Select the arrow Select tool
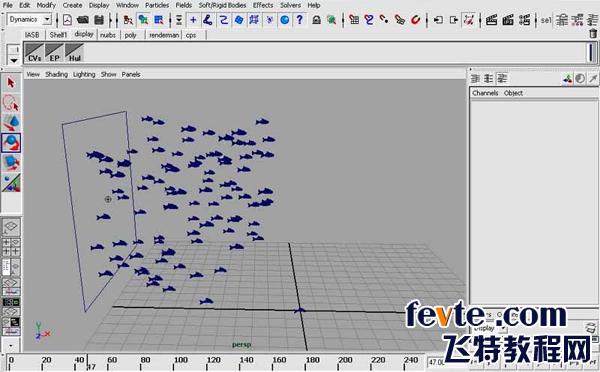This screenshot has width=600, height=372. click(11, 83)
